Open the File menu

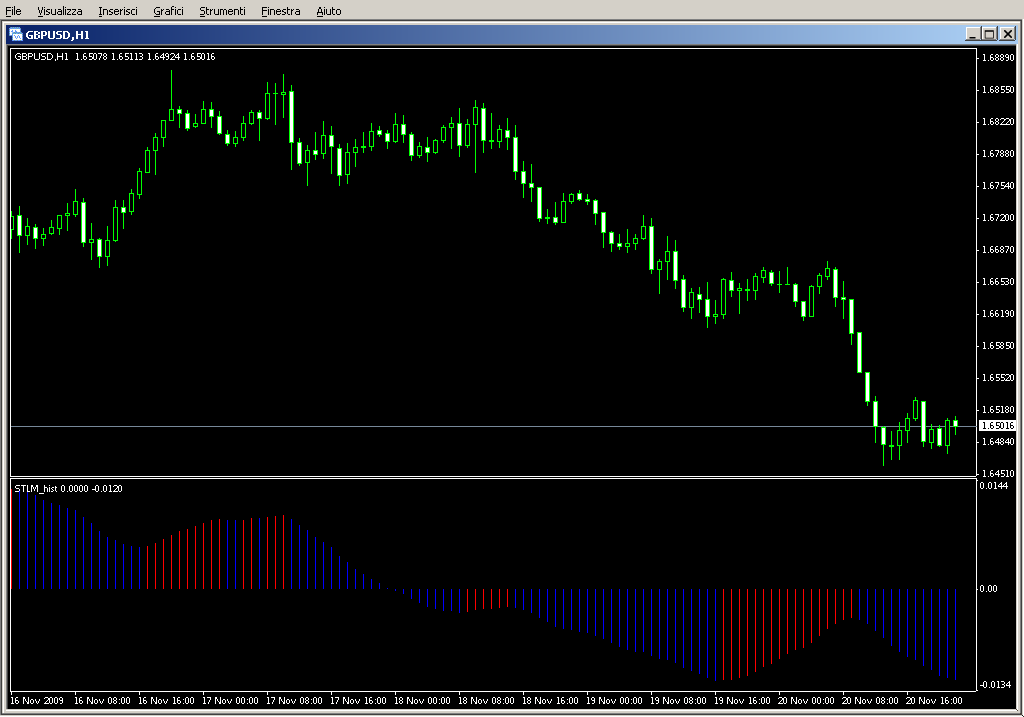13,11
